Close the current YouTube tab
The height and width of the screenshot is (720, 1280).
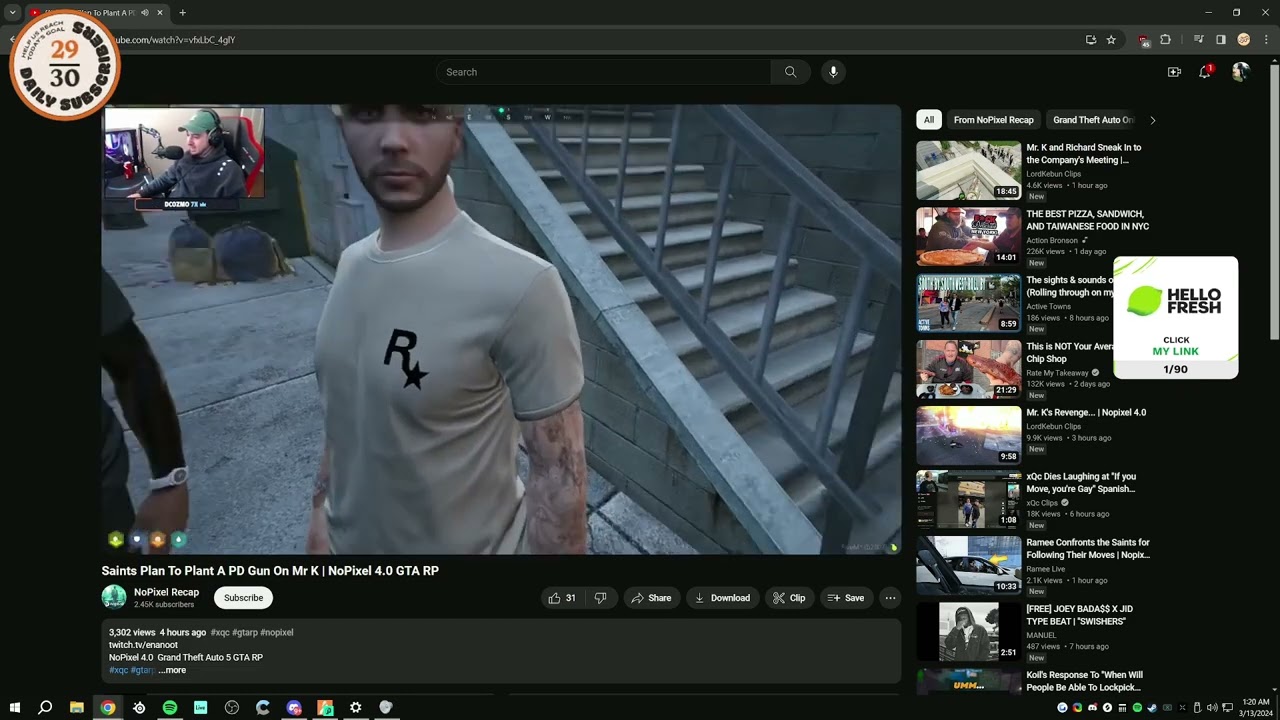point(160,13)
